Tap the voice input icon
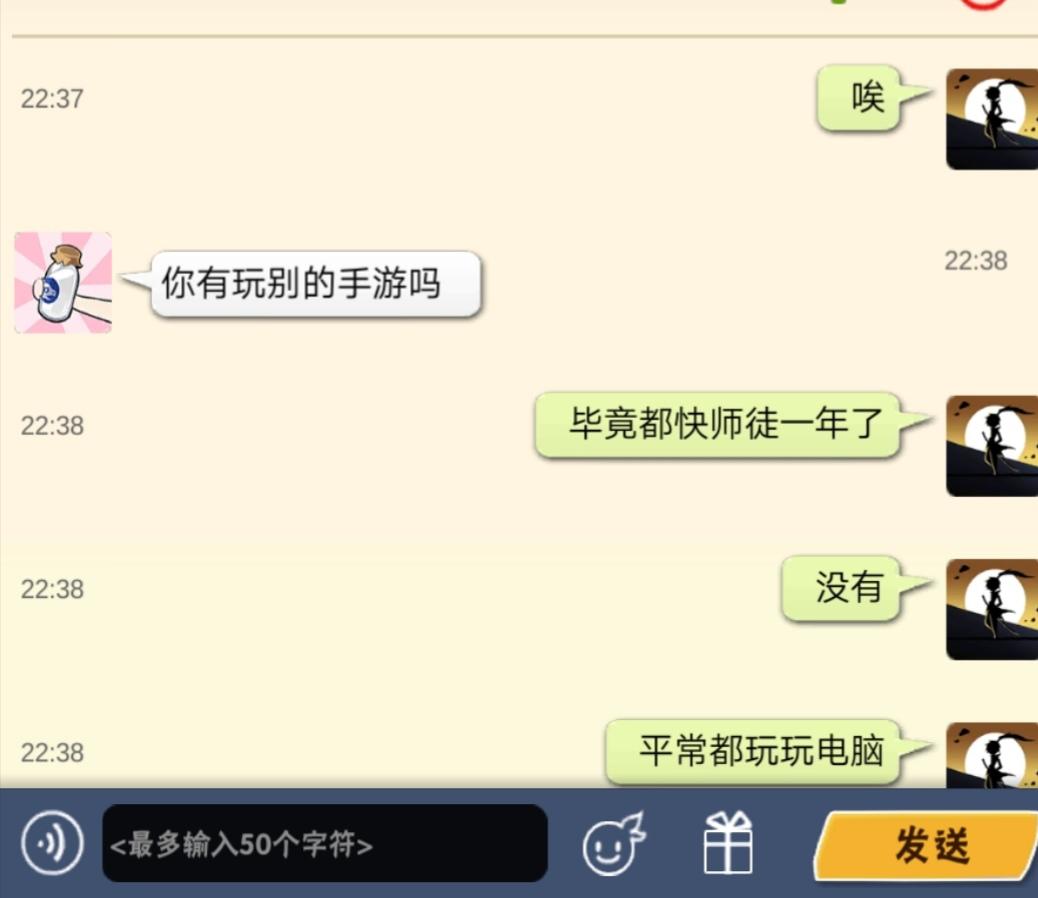This screenshot has height=898, width=1038. [x=52, y=843]
